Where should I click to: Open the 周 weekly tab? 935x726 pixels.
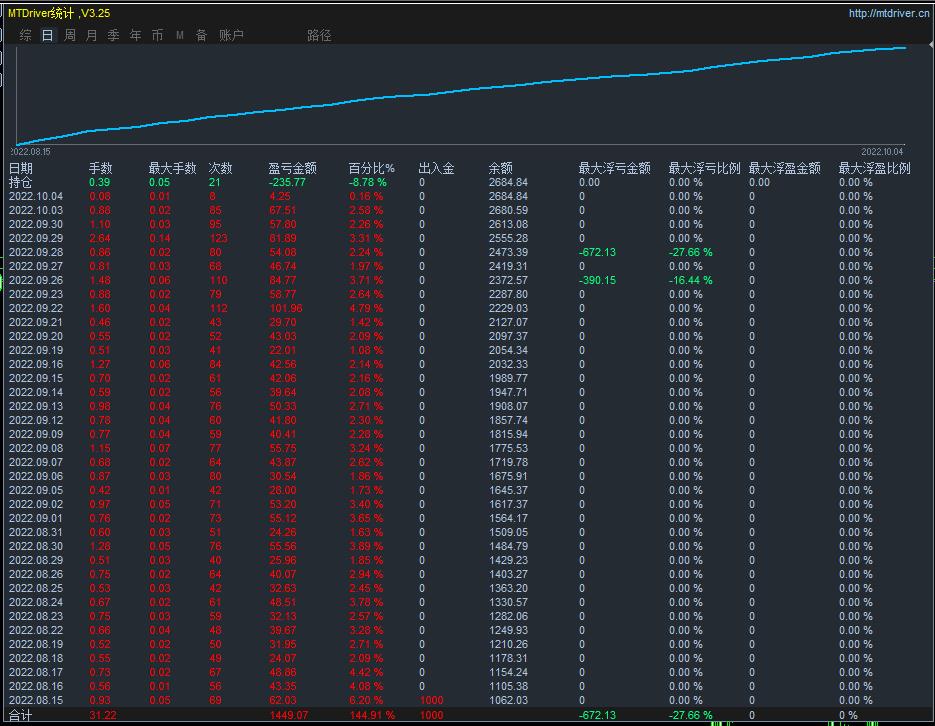coord(70,35)
